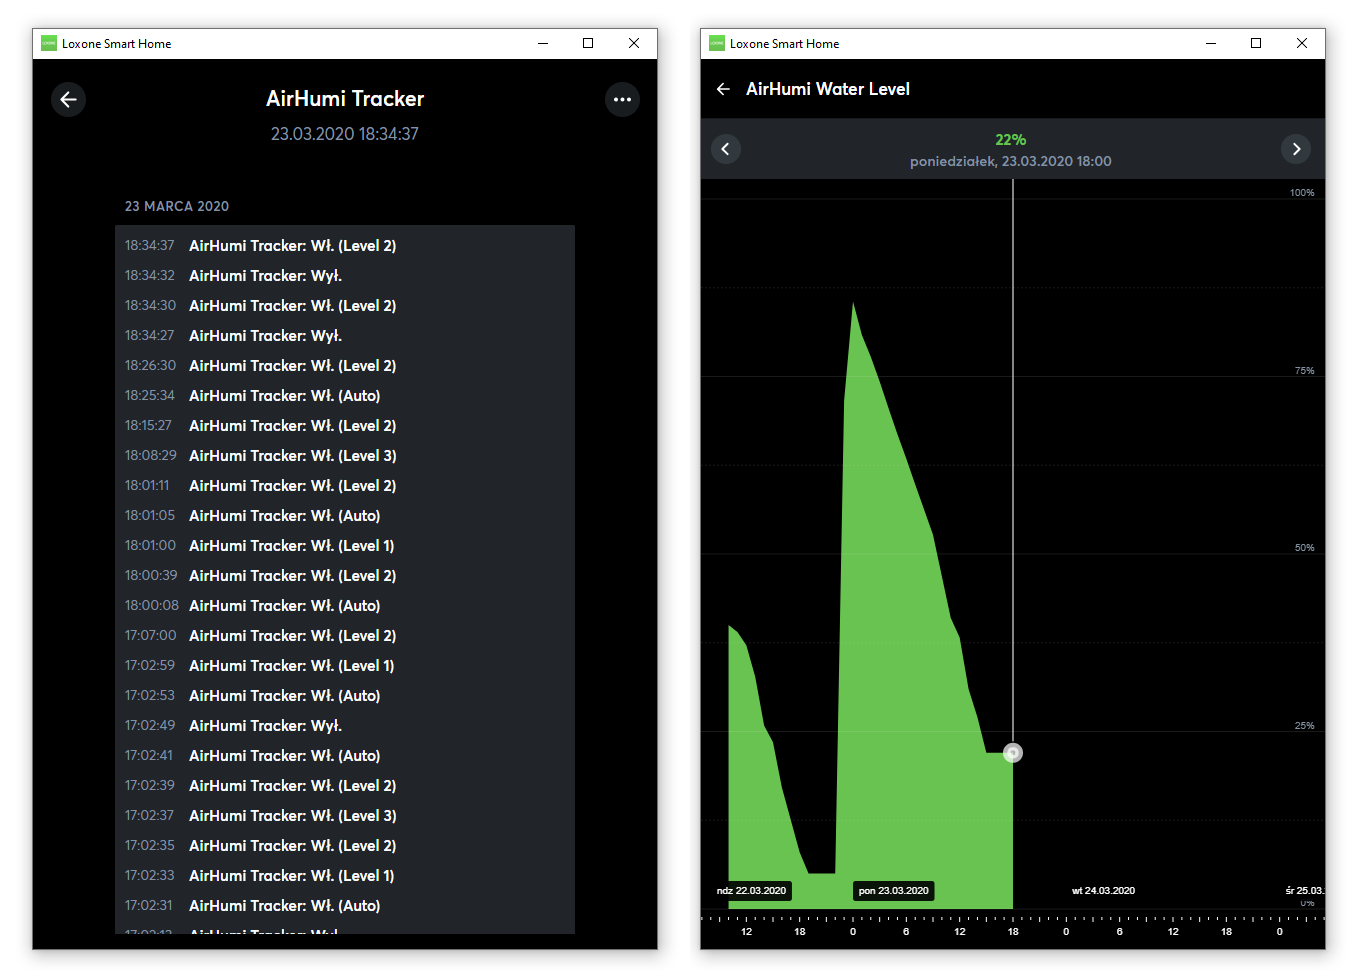Click Loxone logo in Water Level window title
This screenshot has width=1355, height=979.
(717, 43)
